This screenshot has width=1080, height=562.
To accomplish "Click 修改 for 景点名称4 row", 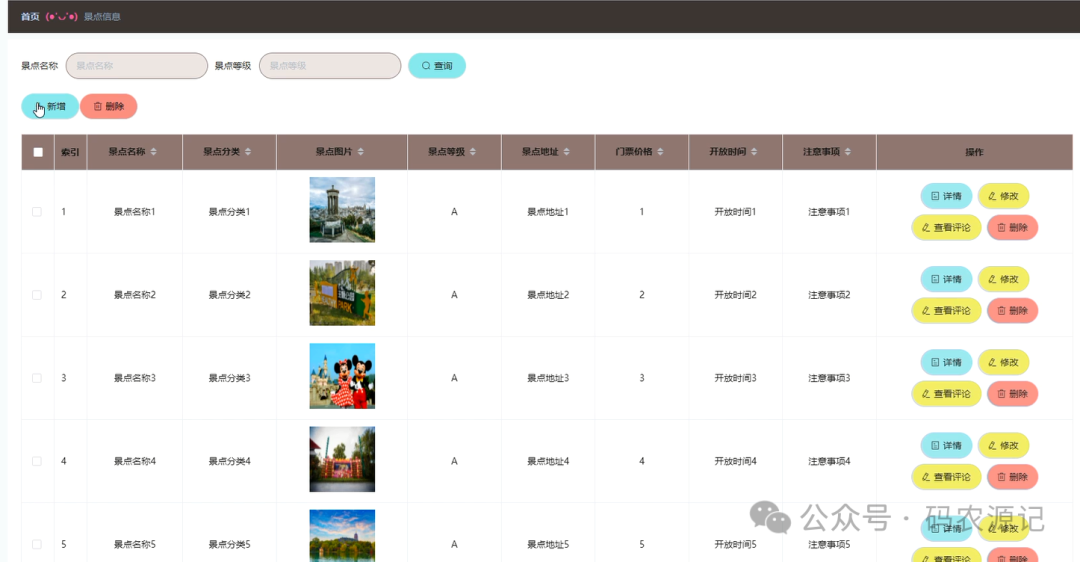I will pyautogui.click(x=1004, y=446).
